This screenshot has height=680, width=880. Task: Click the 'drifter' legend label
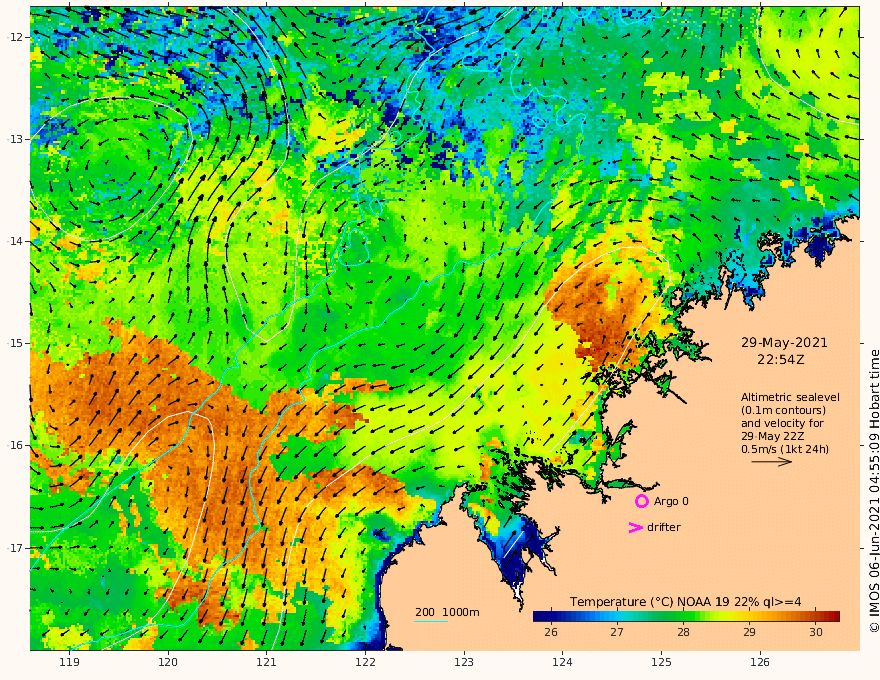[x=664, y=527]
